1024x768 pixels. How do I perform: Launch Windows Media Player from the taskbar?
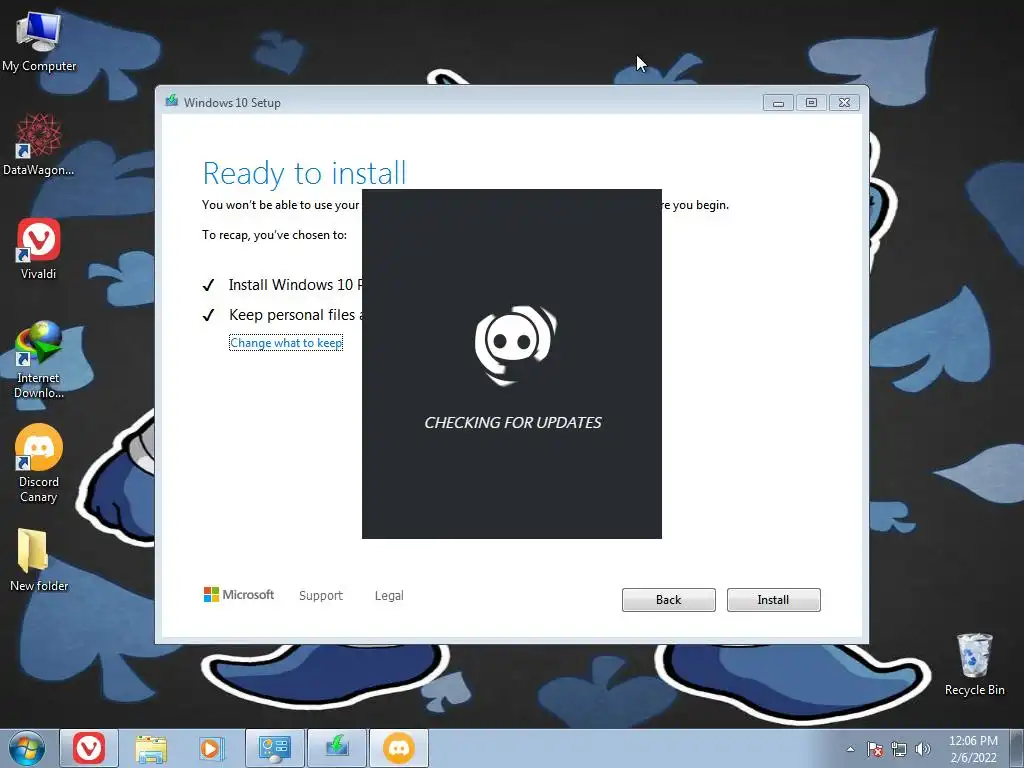coord(211,748)
